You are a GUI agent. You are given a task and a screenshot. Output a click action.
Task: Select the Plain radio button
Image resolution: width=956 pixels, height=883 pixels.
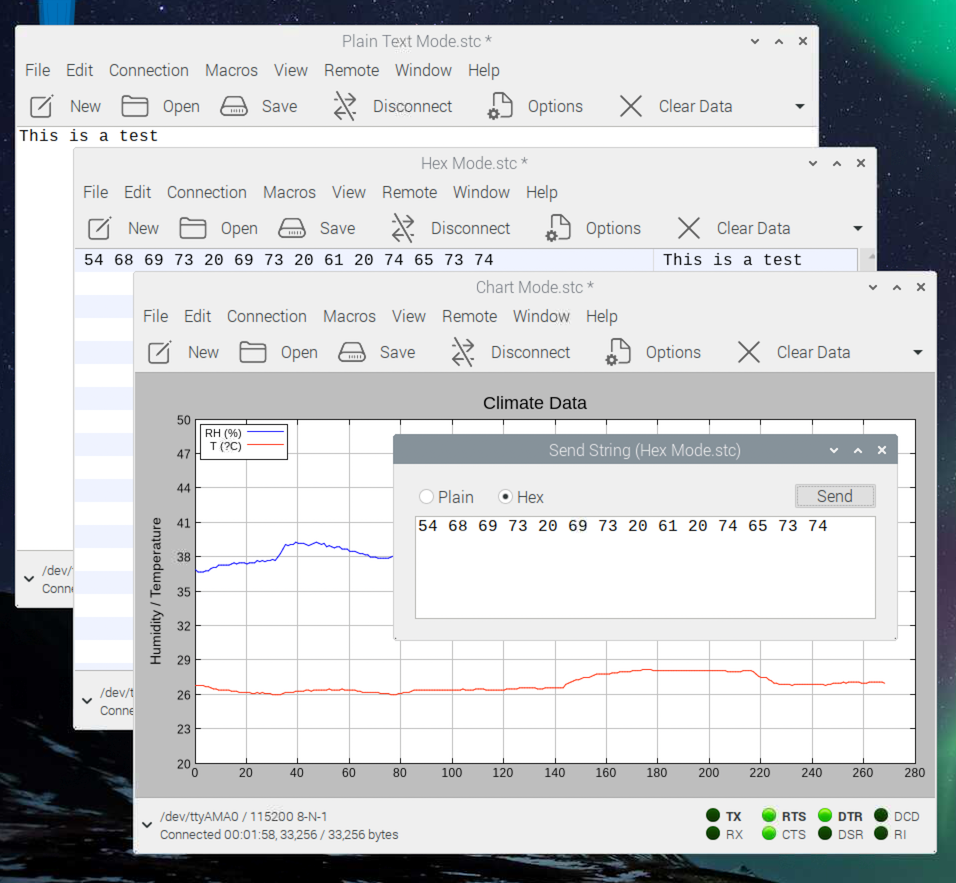(x=427, y=497)
